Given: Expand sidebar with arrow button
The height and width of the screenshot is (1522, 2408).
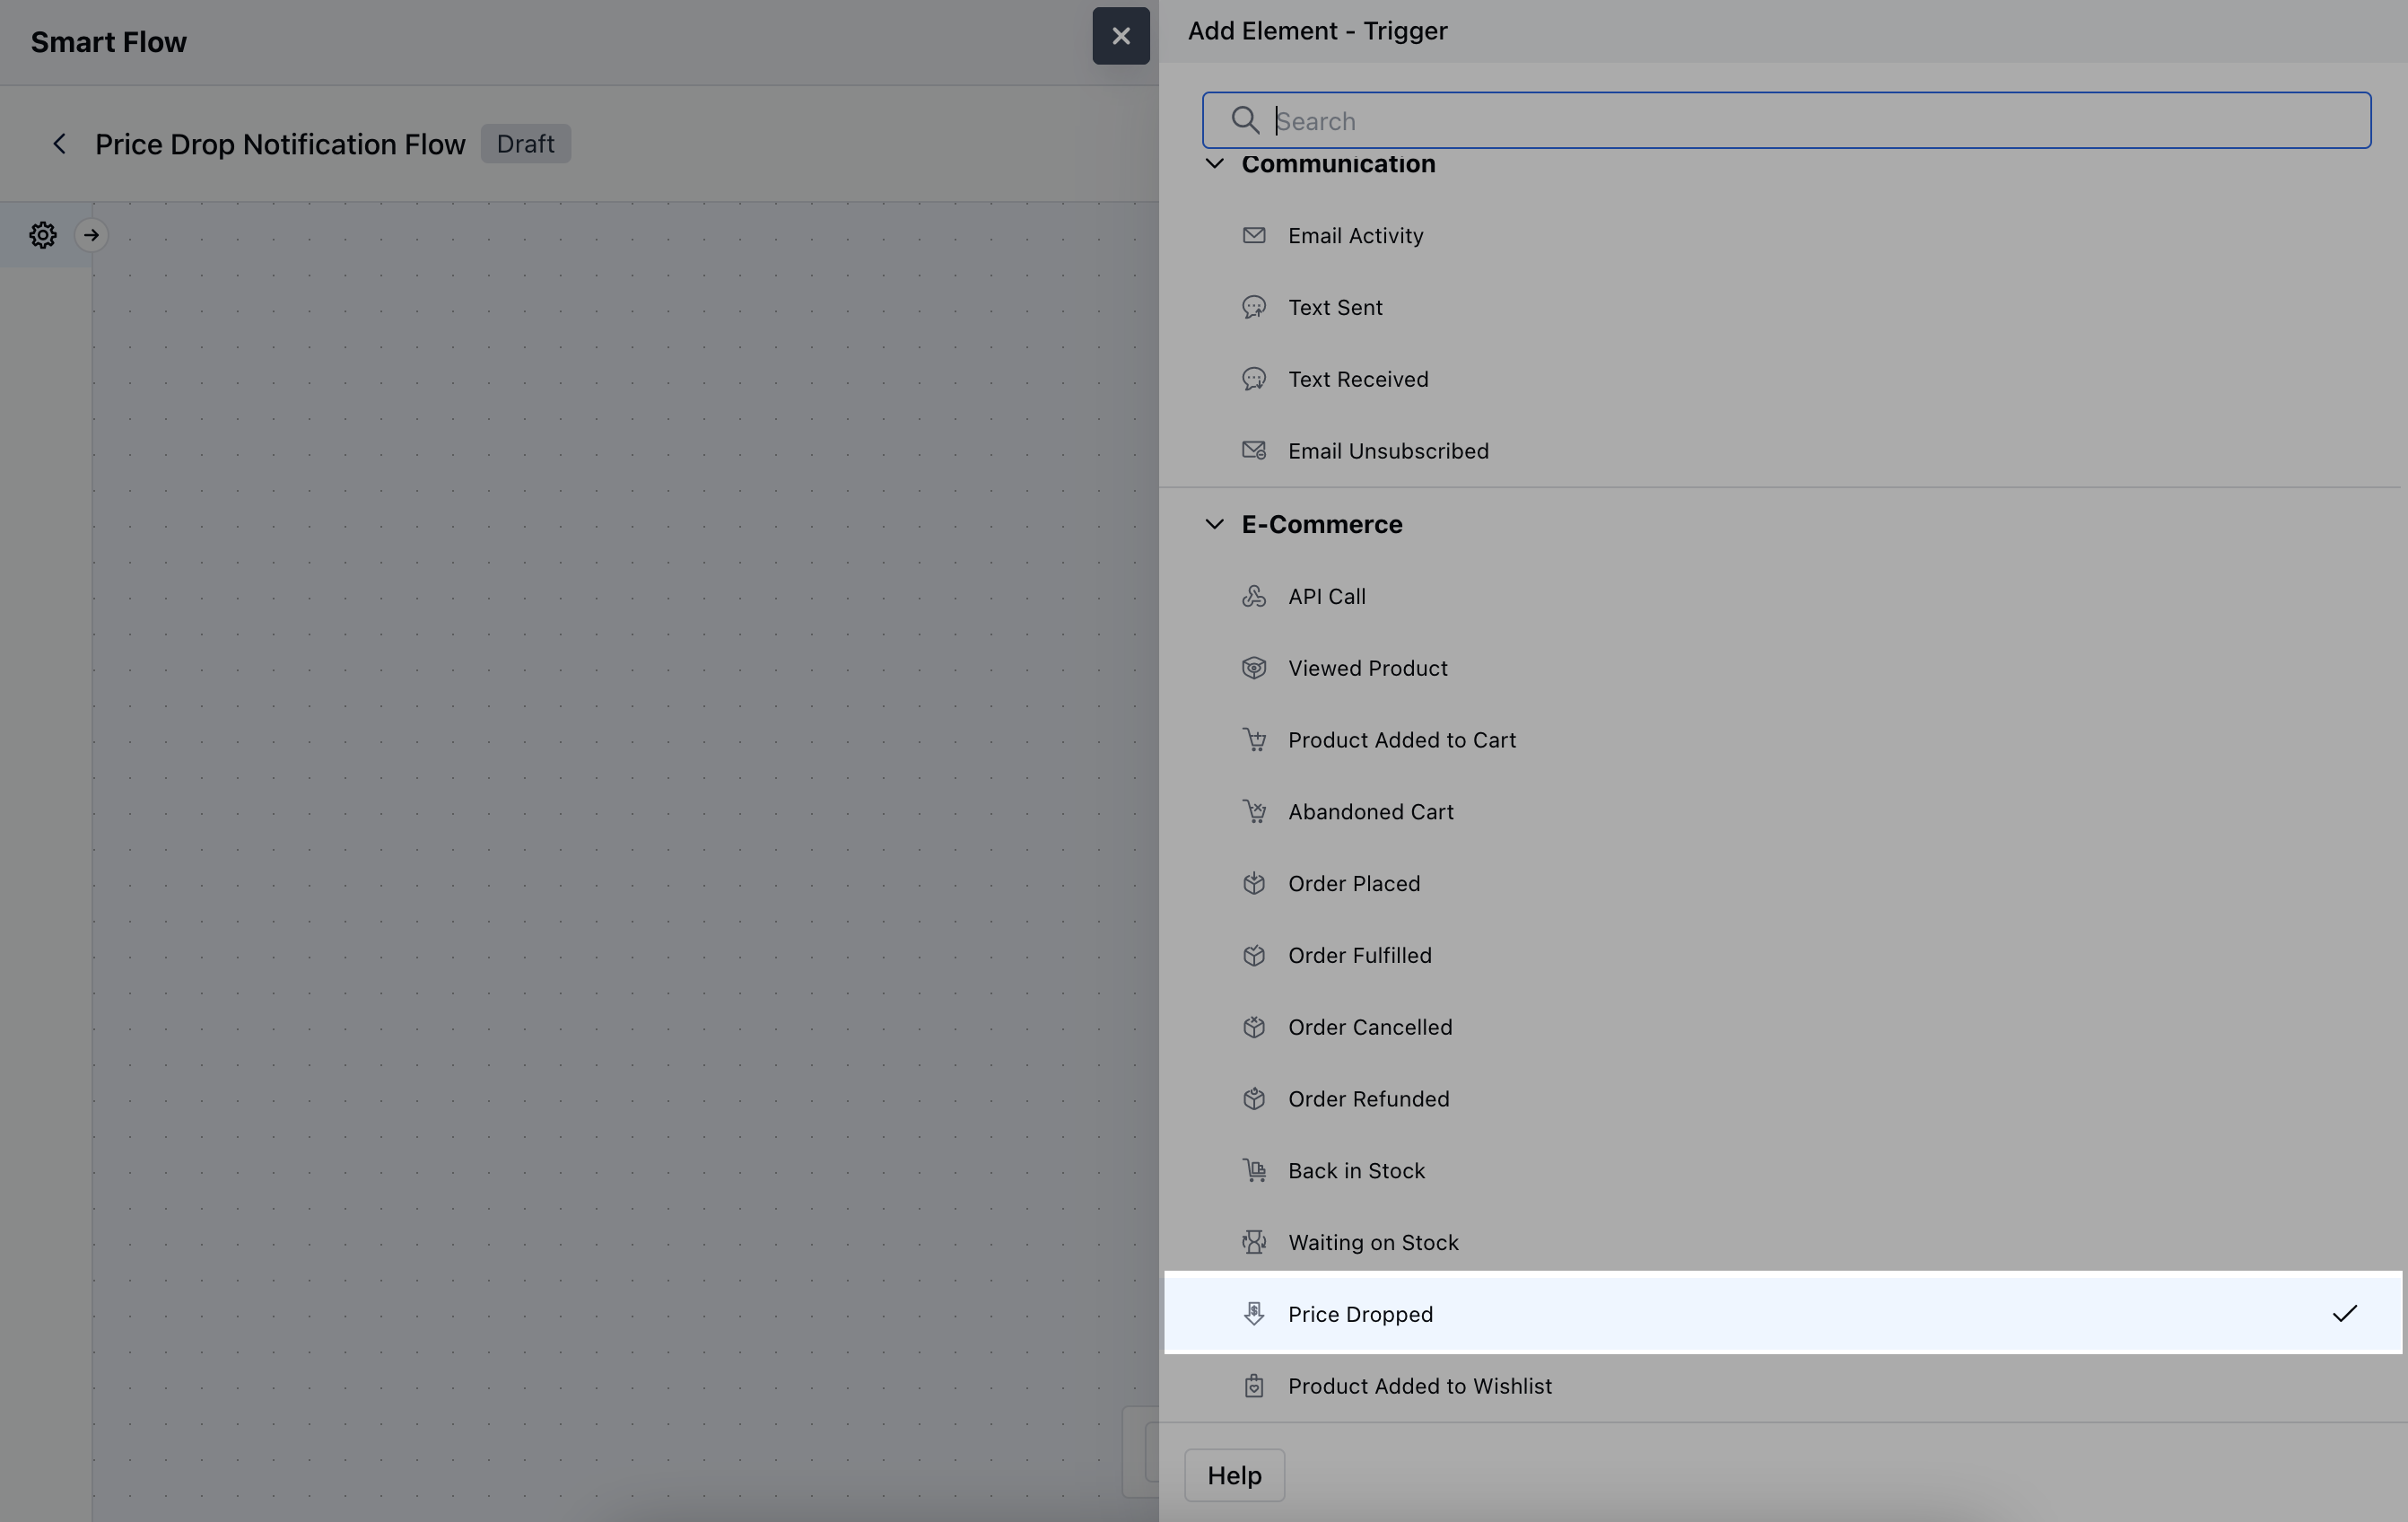Looking at the screenshot, I should (91, 235).
